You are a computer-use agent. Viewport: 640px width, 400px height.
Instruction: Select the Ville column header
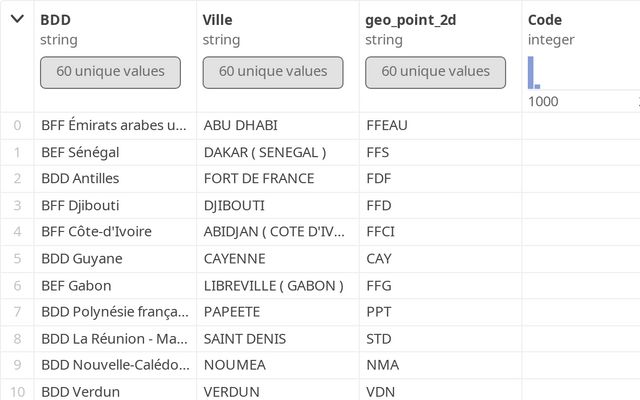click(x=218, y=20)
